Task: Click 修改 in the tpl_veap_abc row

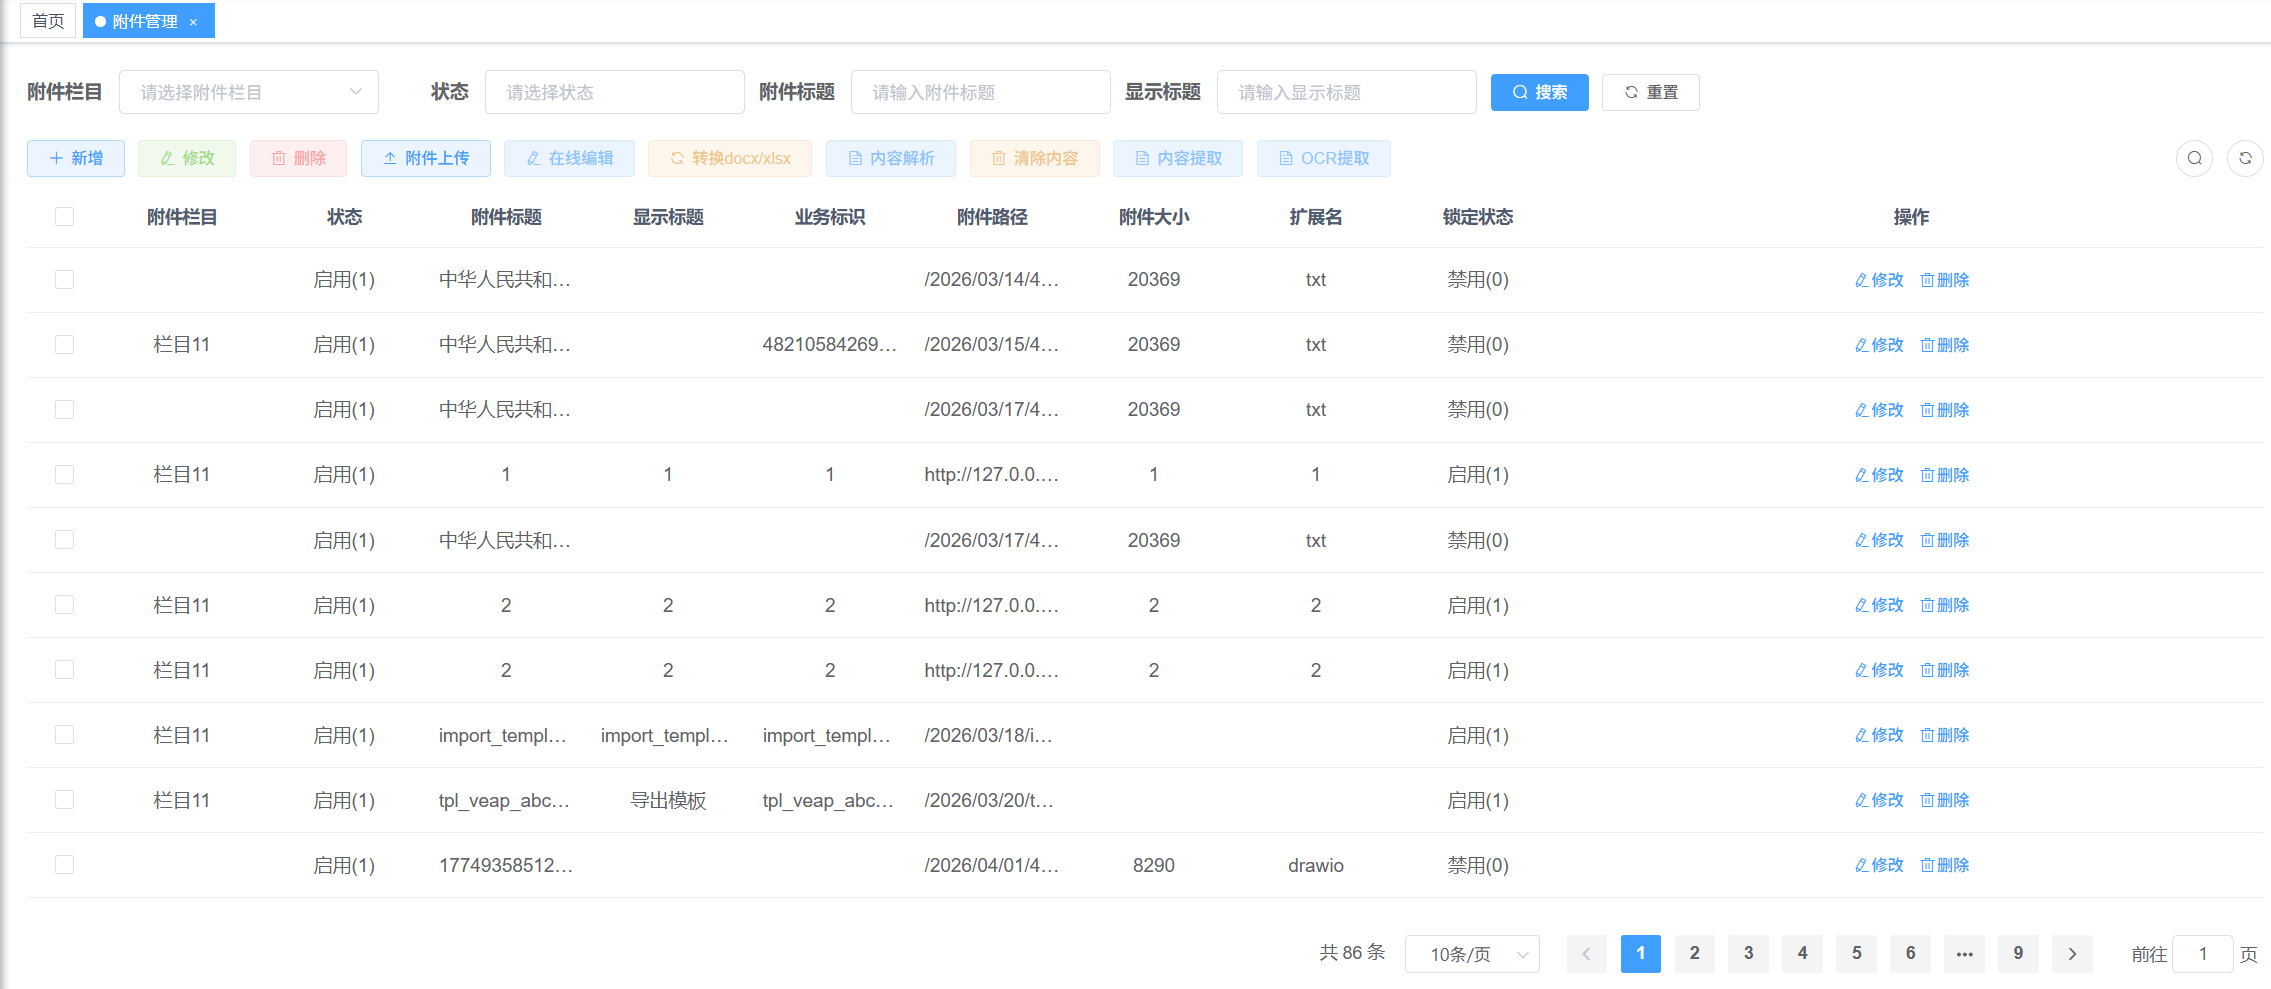Action: [x=1879, y=800]
